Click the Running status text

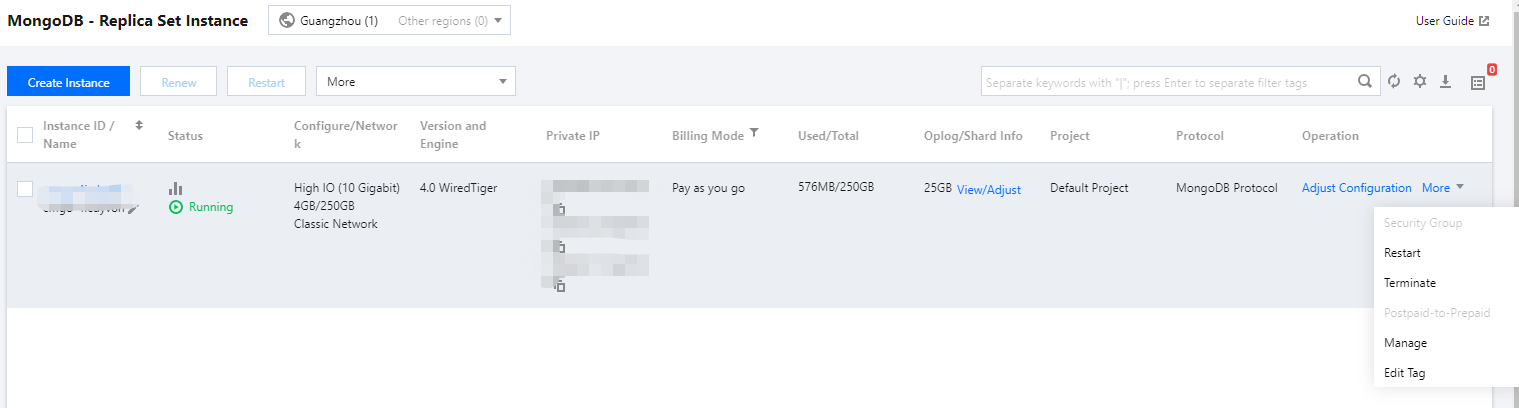coord(211,207)
